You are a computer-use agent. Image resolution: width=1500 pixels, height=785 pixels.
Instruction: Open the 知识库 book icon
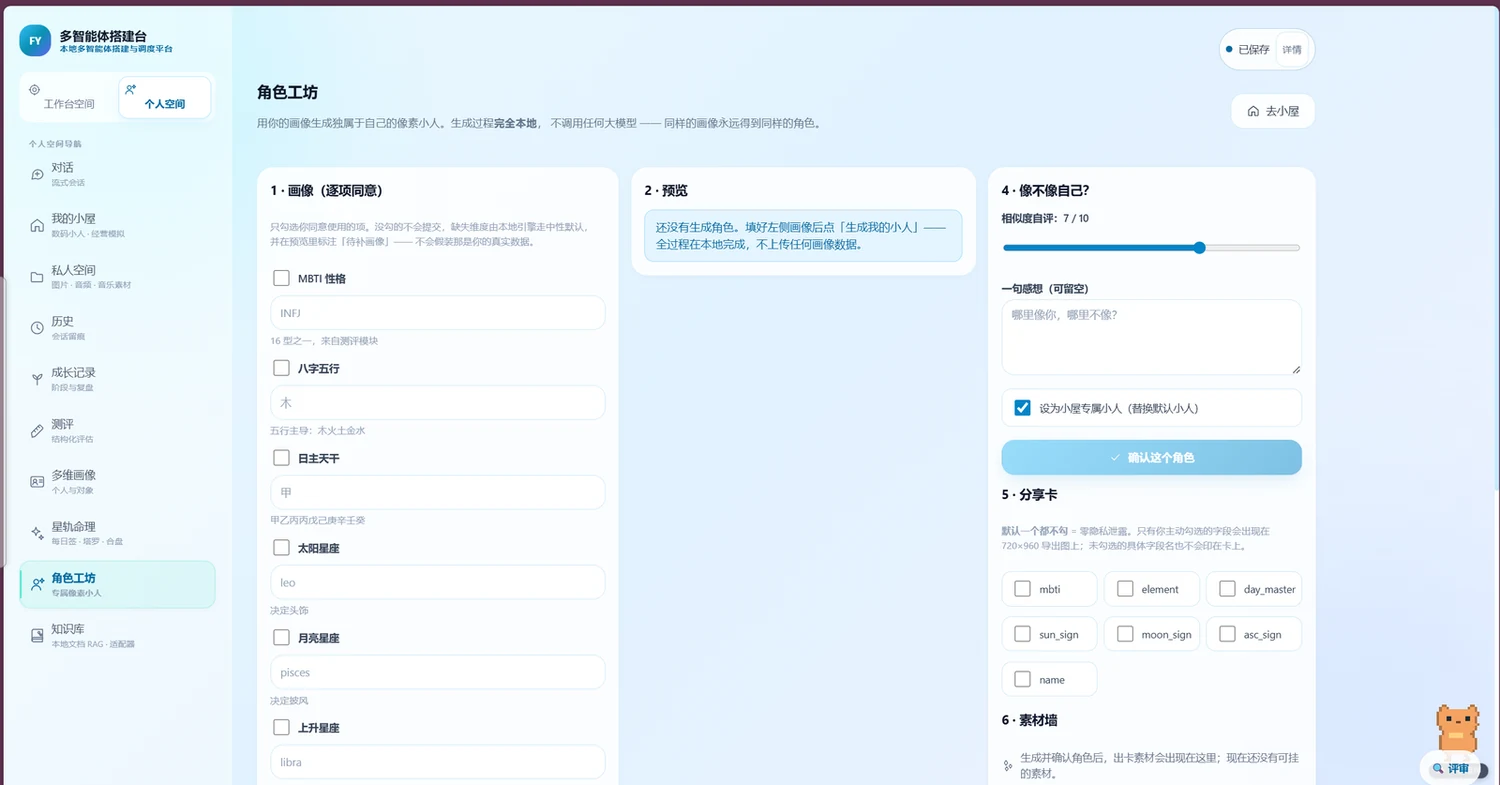coord(37,636)
